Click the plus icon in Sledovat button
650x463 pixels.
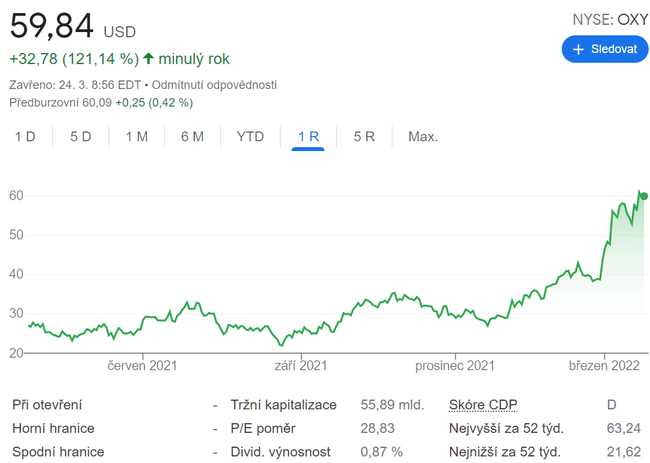(578, 49)
